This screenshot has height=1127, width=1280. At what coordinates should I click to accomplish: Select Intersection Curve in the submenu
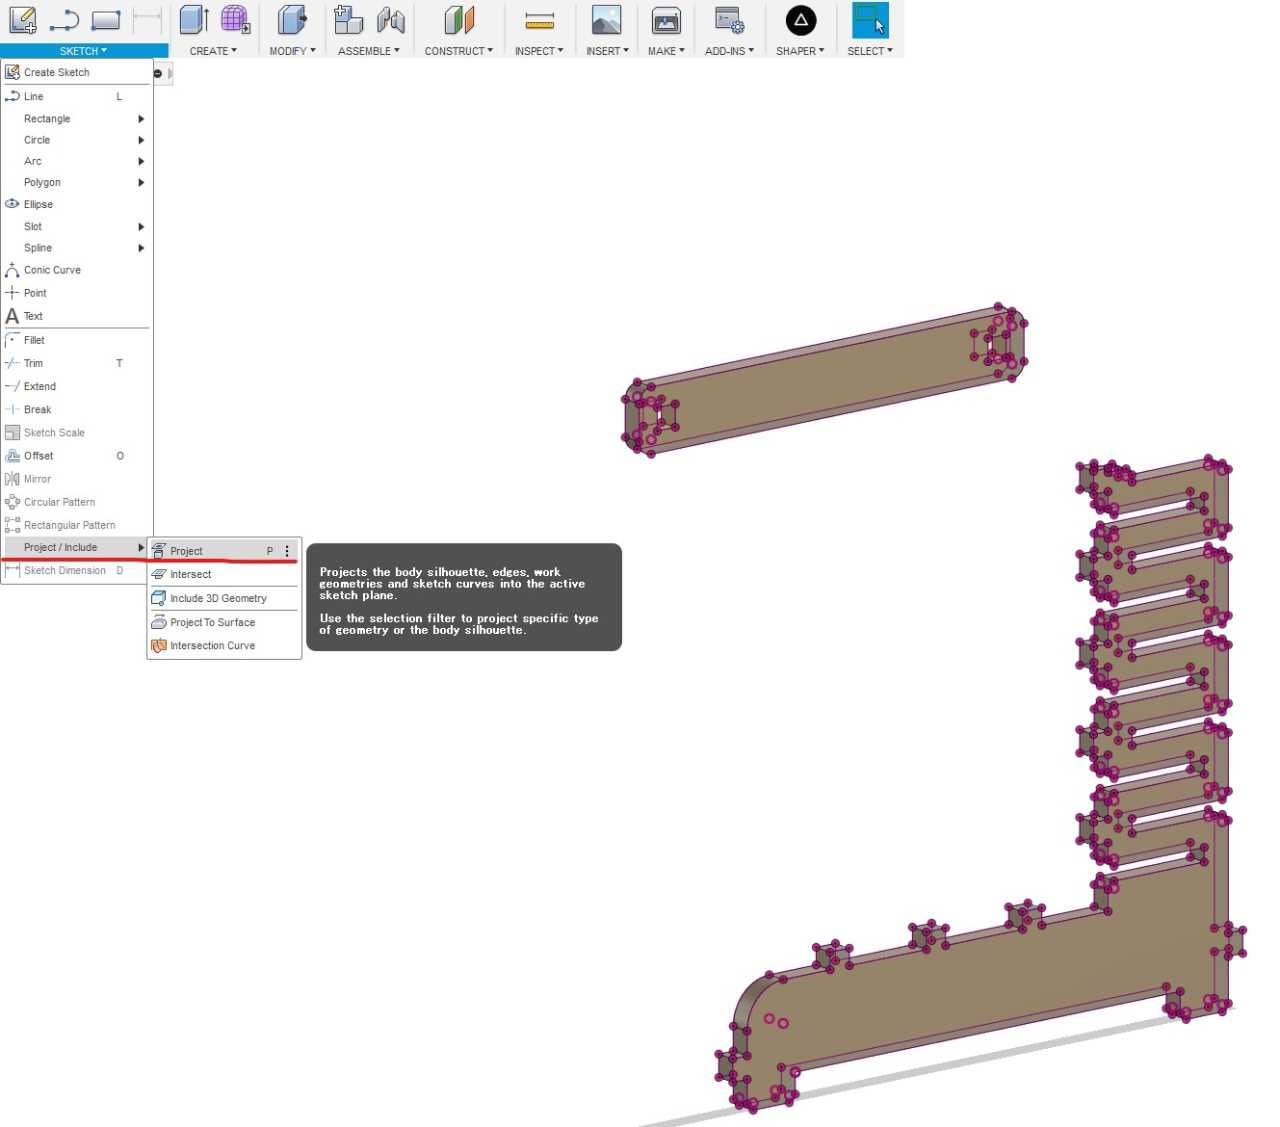click(x=224, y=646)
